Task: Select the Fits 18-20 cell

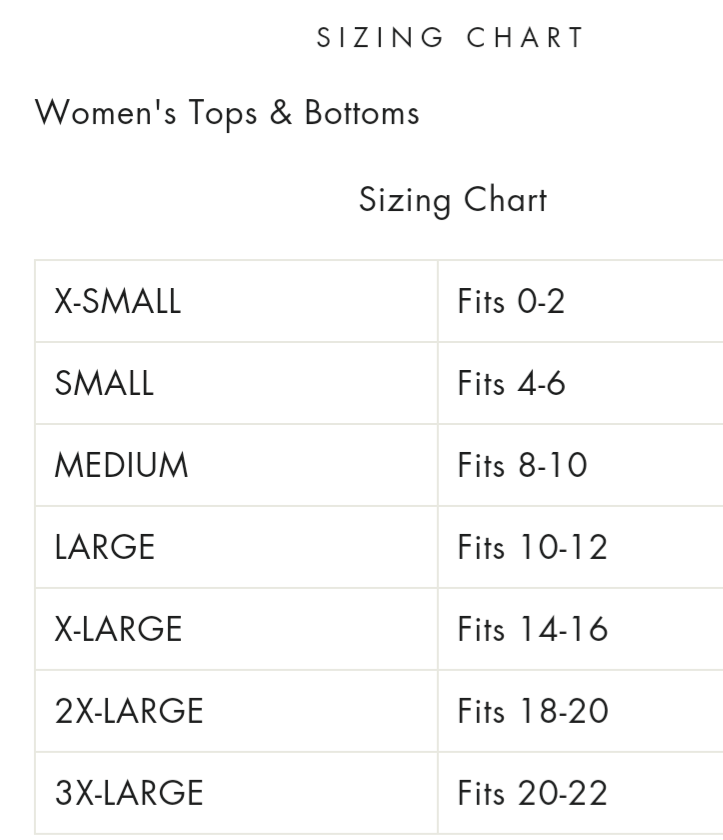Action: [532, 711]
